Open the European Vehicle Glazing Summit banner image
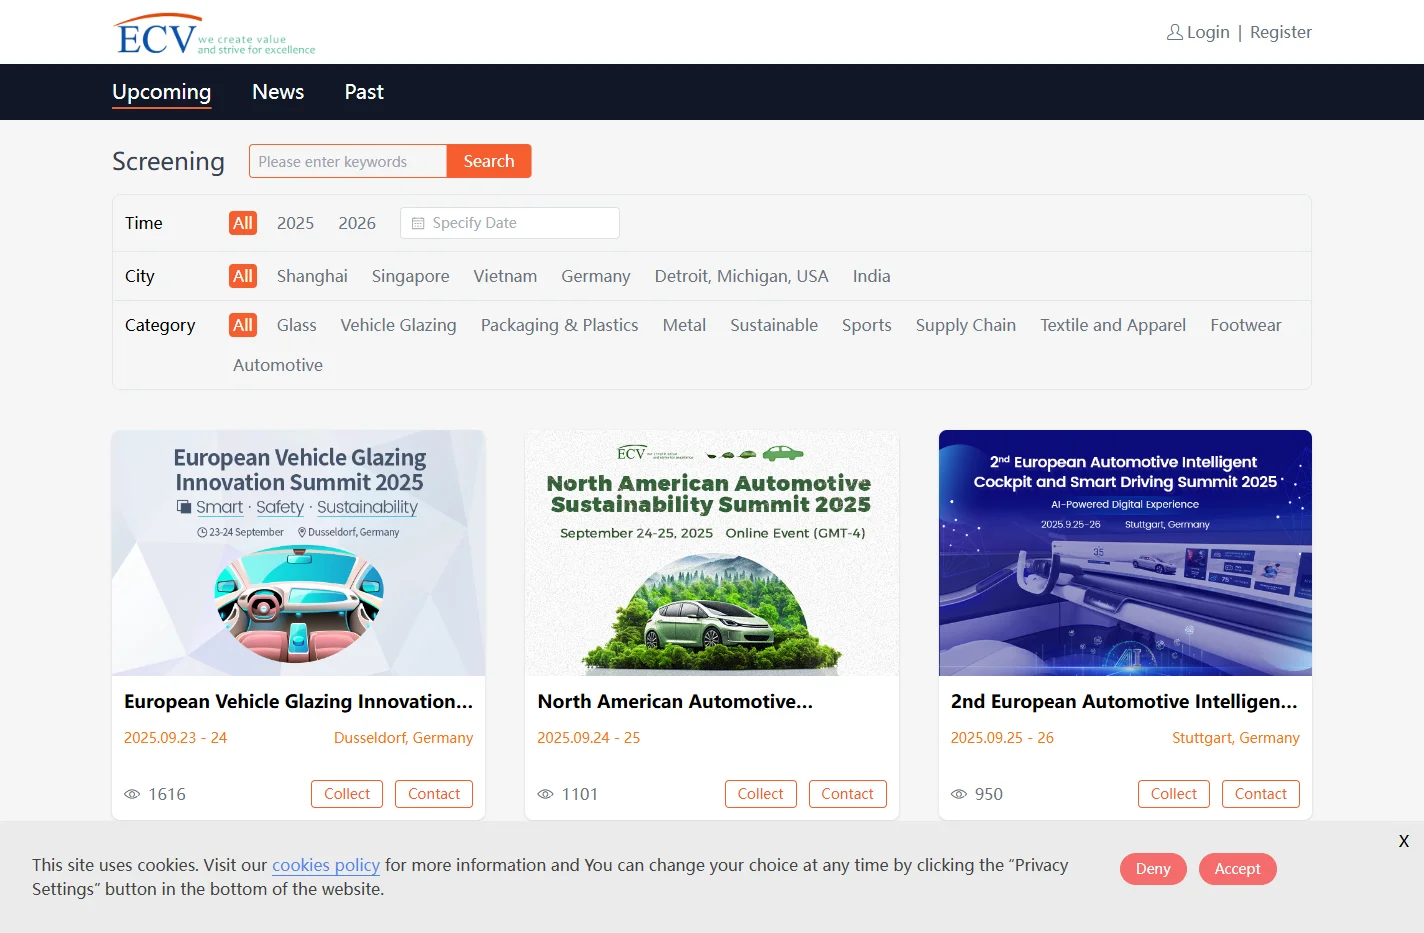Viewport: 1424px width, 933px height. click(x=299, y=553)
